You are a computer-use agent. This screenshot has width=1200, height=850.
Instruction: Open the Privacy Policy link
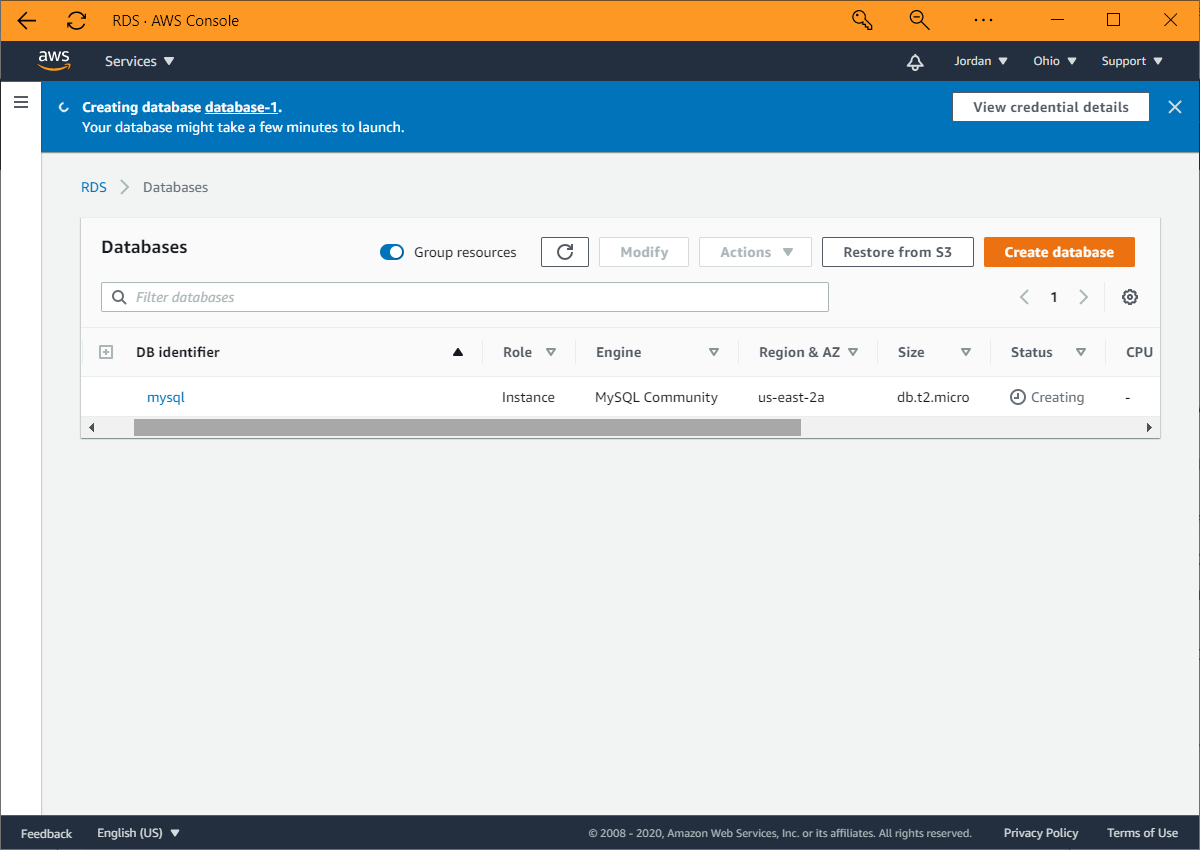pos(1041,833)
